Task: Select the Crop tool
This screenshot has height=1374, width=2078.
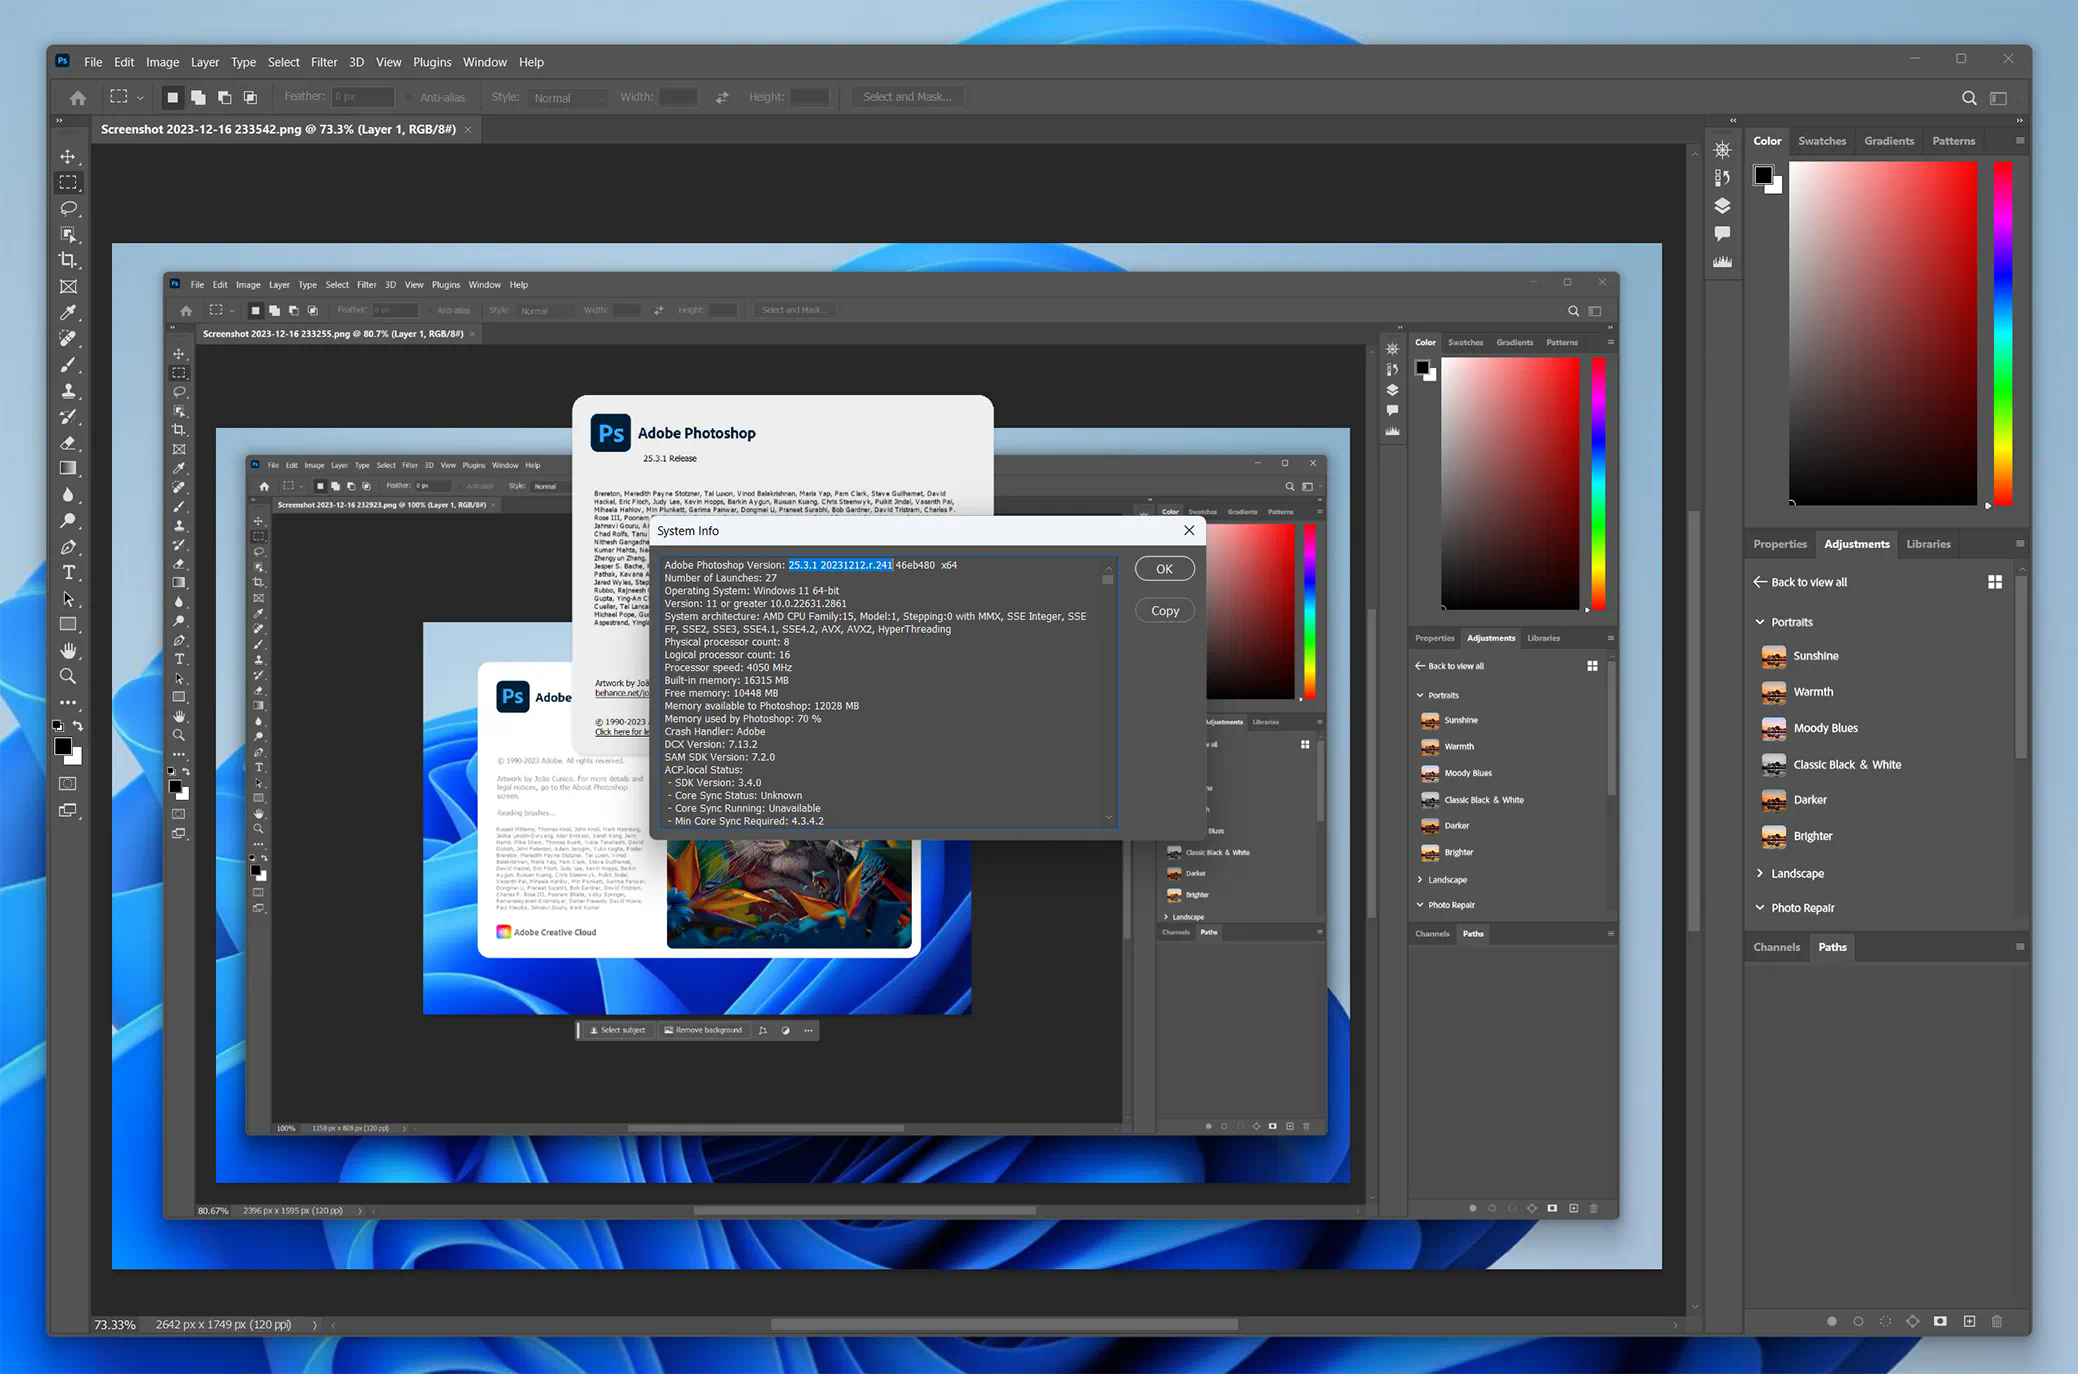Action: tap(68, 260)
